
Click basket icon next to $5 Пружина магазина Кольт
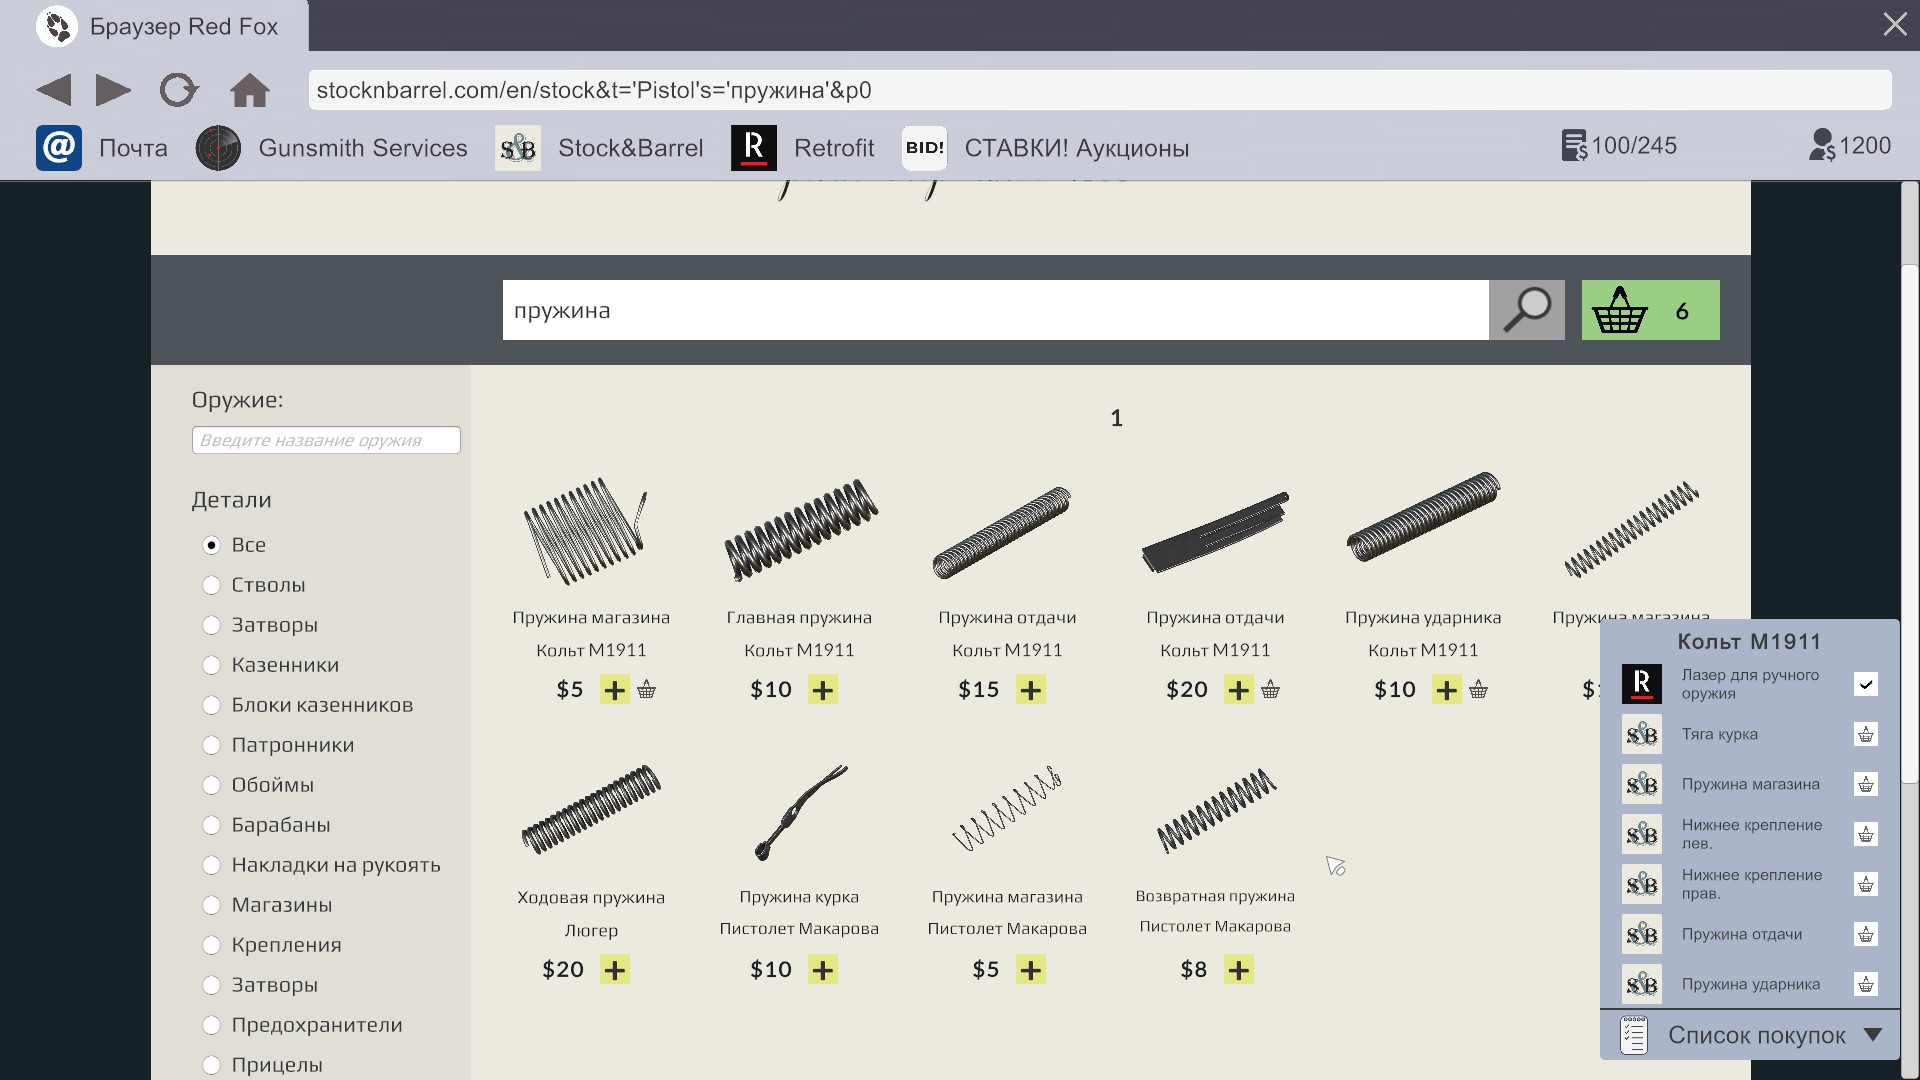click(x=647, y=689)
